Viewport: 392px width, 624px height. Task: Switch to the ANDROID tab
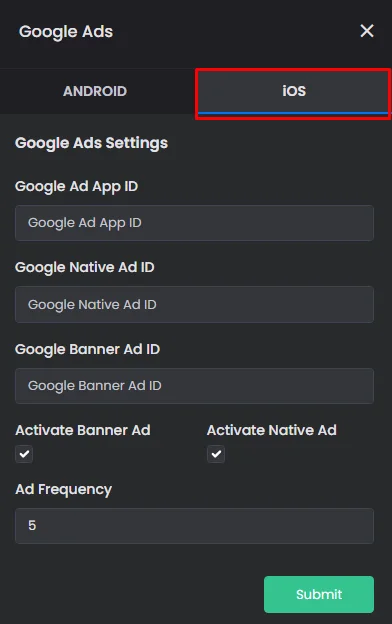click(x=95, y=91)
